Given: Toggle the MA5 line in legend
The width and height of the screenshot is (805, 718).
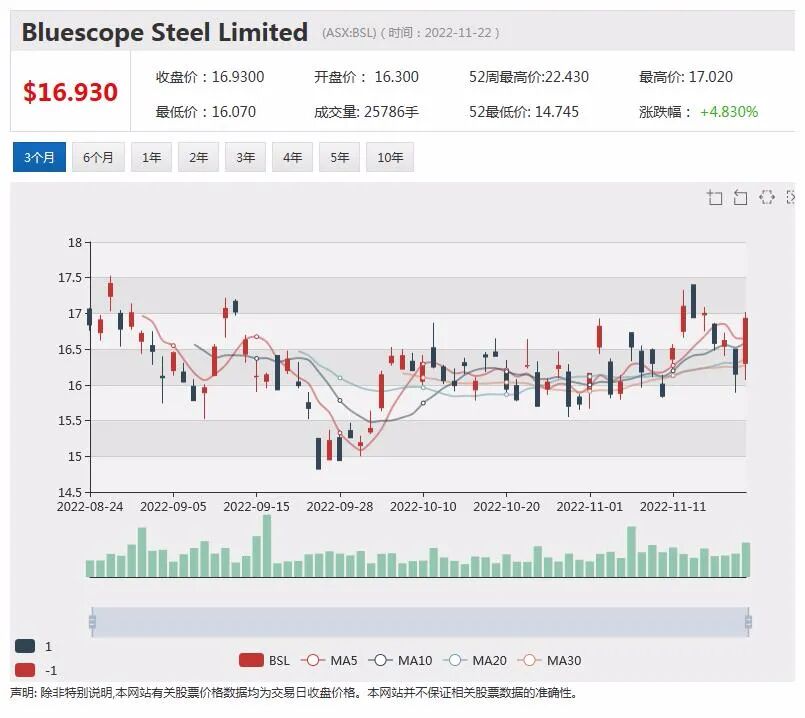Looking at the screenshot, I should [329, 661].
